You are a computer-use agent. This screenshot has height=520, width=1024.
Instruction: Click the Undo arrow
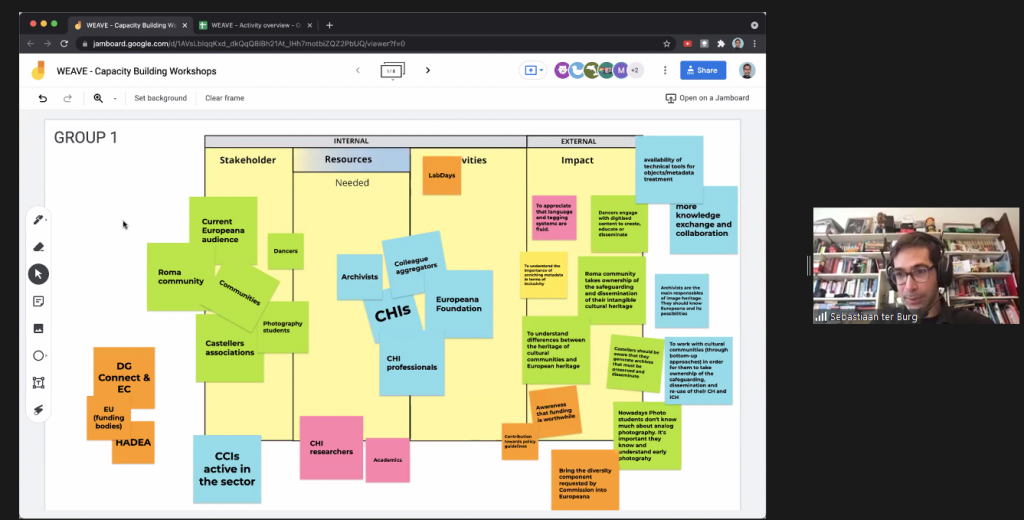coord(43,98)
